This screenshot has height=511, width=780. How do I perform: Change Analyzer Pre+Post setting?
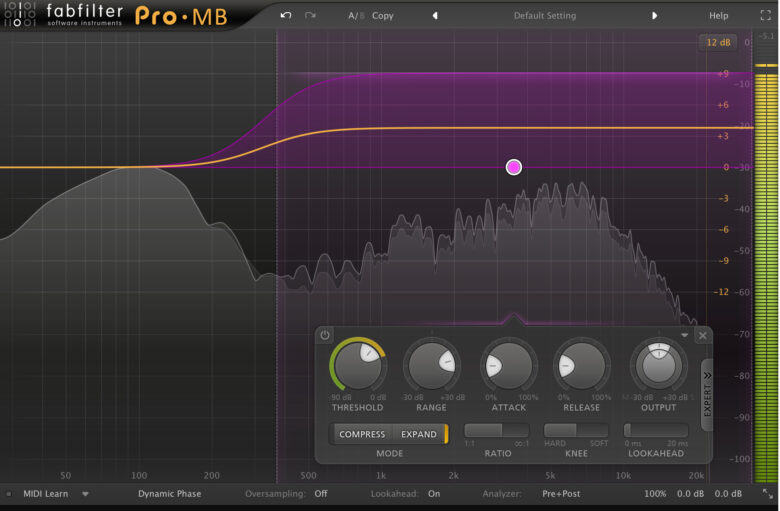tap(561, 494)
